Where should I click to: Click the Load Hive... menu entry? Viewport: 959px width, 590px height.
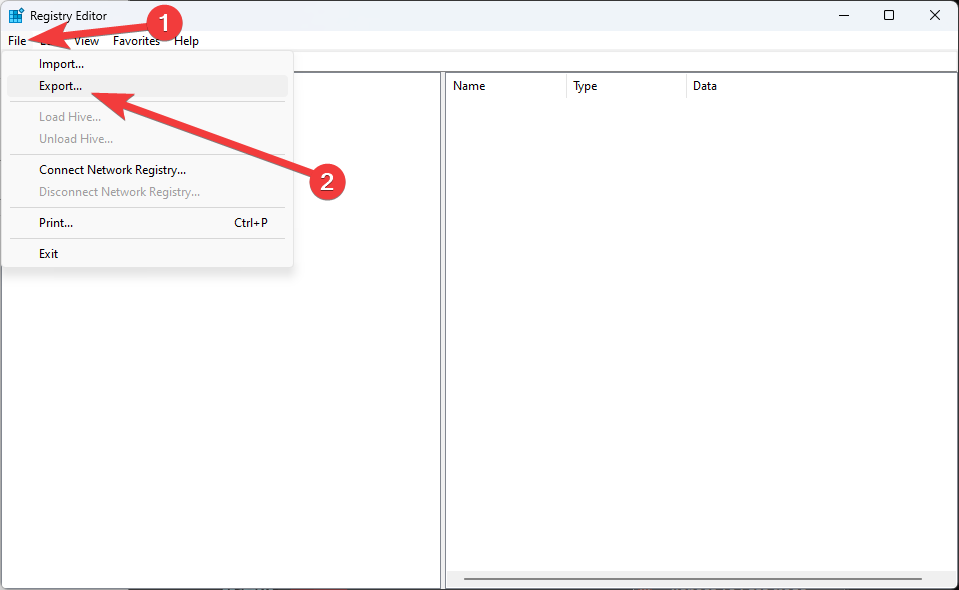click(x=69, y=117)
